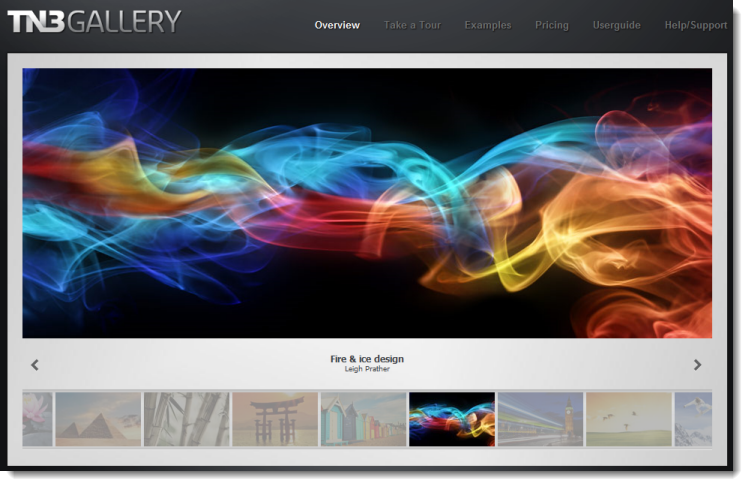
Task: Open the Help/Support page
Action: click(x=696, y=25)
